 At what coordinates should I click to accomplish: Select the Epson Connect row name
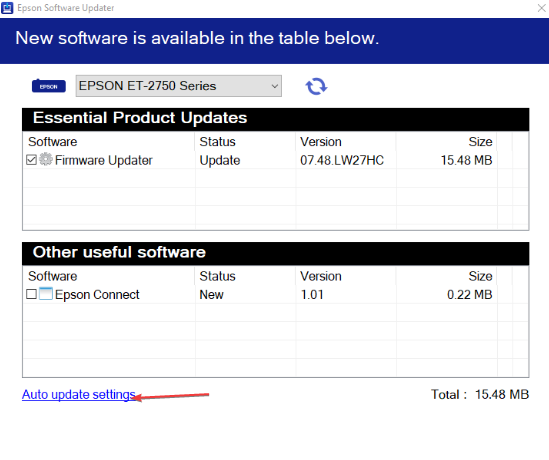(x=97, y=295)
